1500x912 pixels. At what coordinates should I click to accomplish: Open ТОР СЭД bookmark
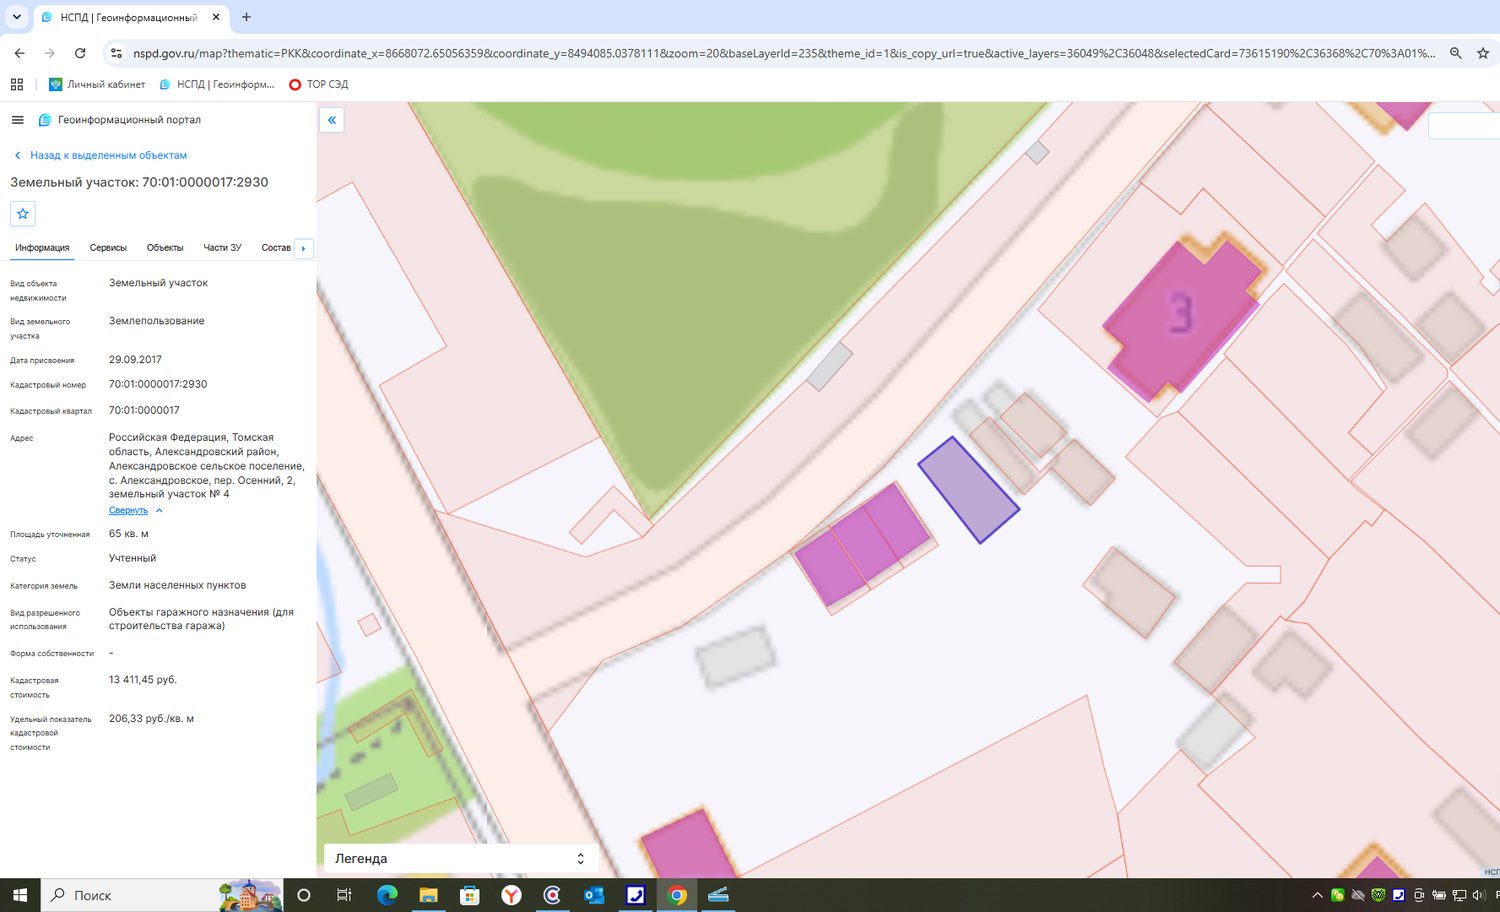pos(318,84)
